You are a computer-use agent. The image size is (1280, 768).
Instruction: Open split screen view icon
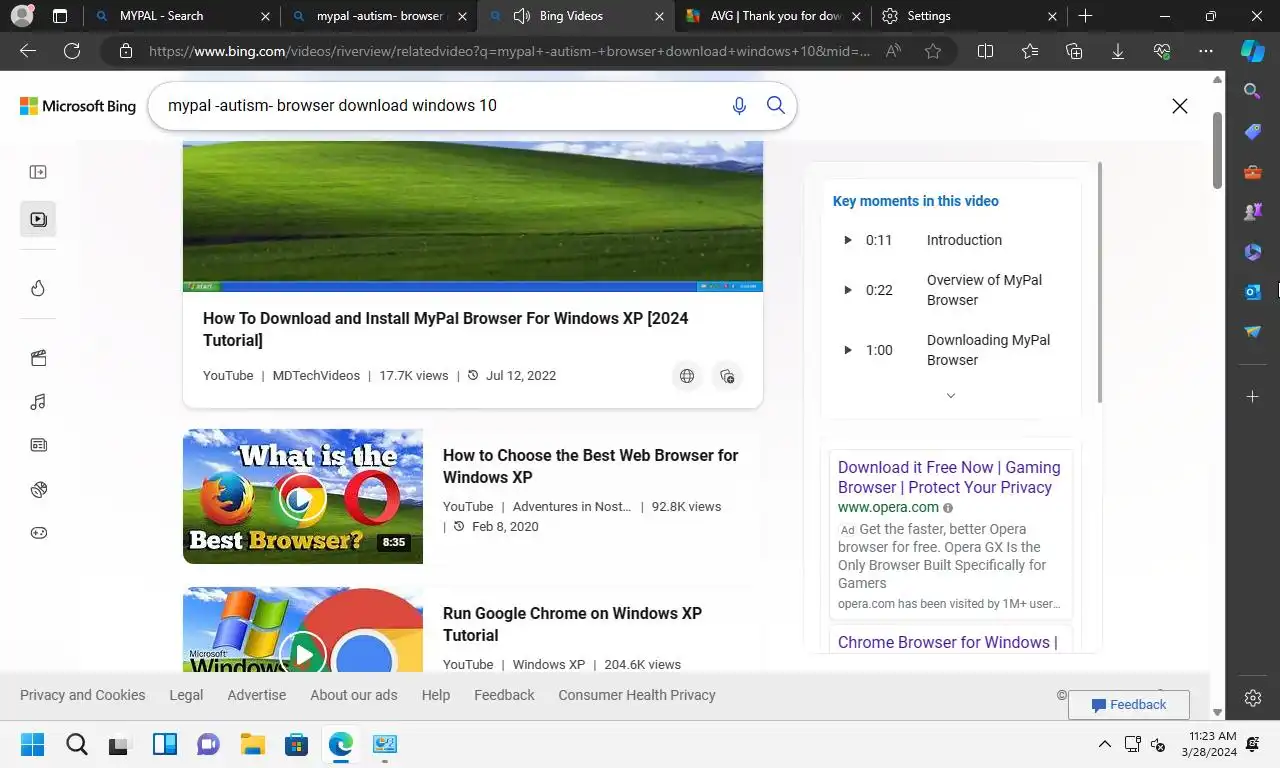point(985,51)
